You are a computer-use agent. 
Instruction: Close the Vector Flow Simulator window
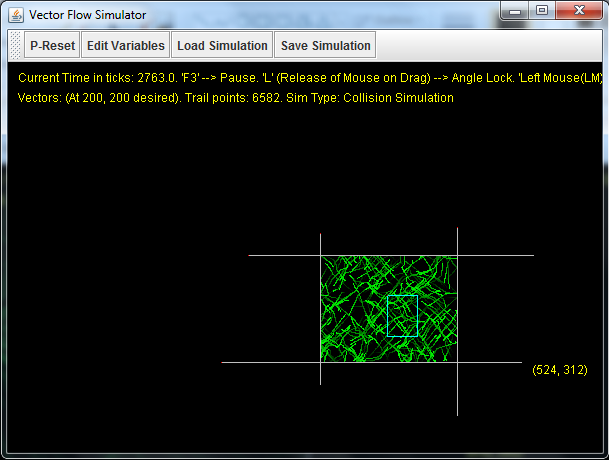coord(579,10)
